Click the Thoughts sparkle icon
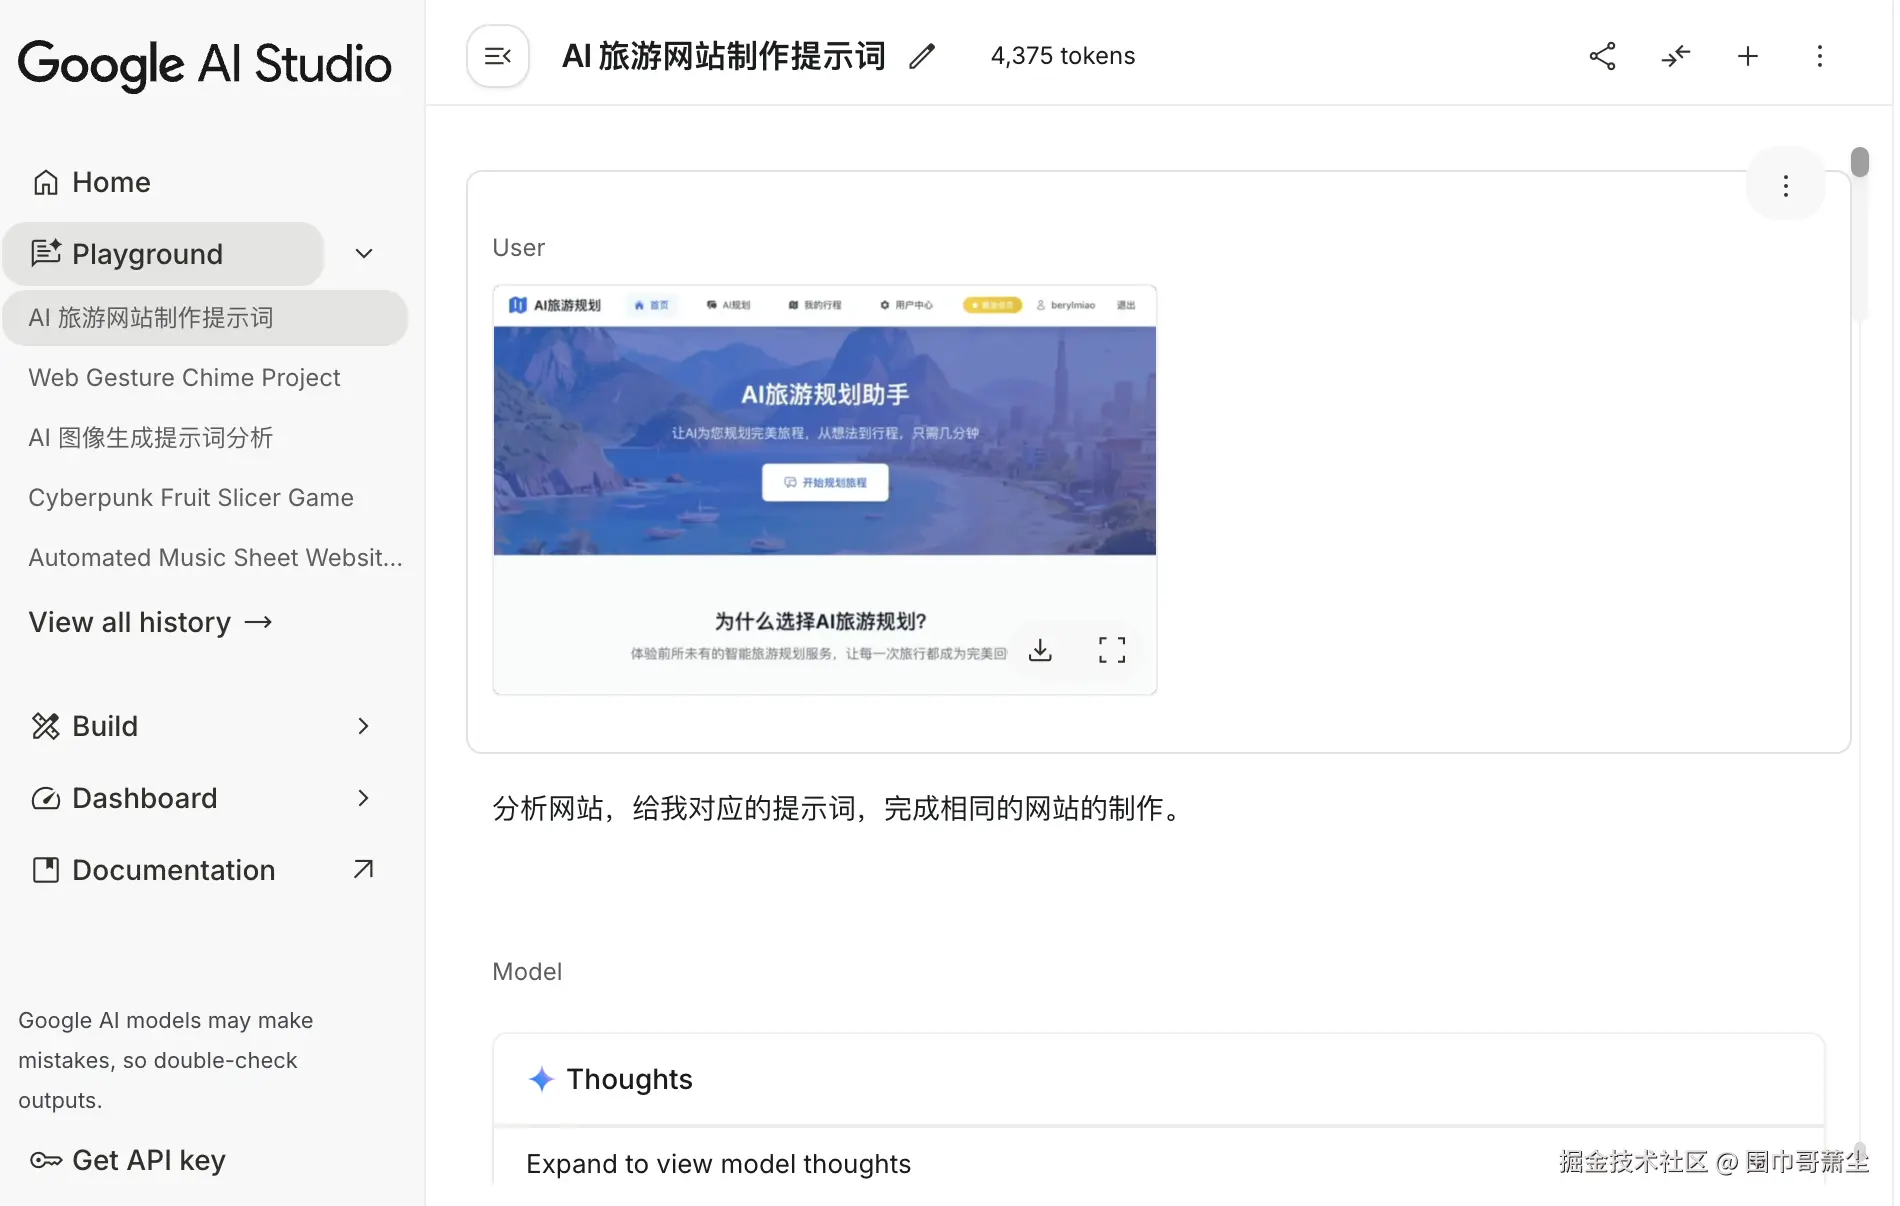This screenshot has height=1206, width=1900. point(541,1080)
